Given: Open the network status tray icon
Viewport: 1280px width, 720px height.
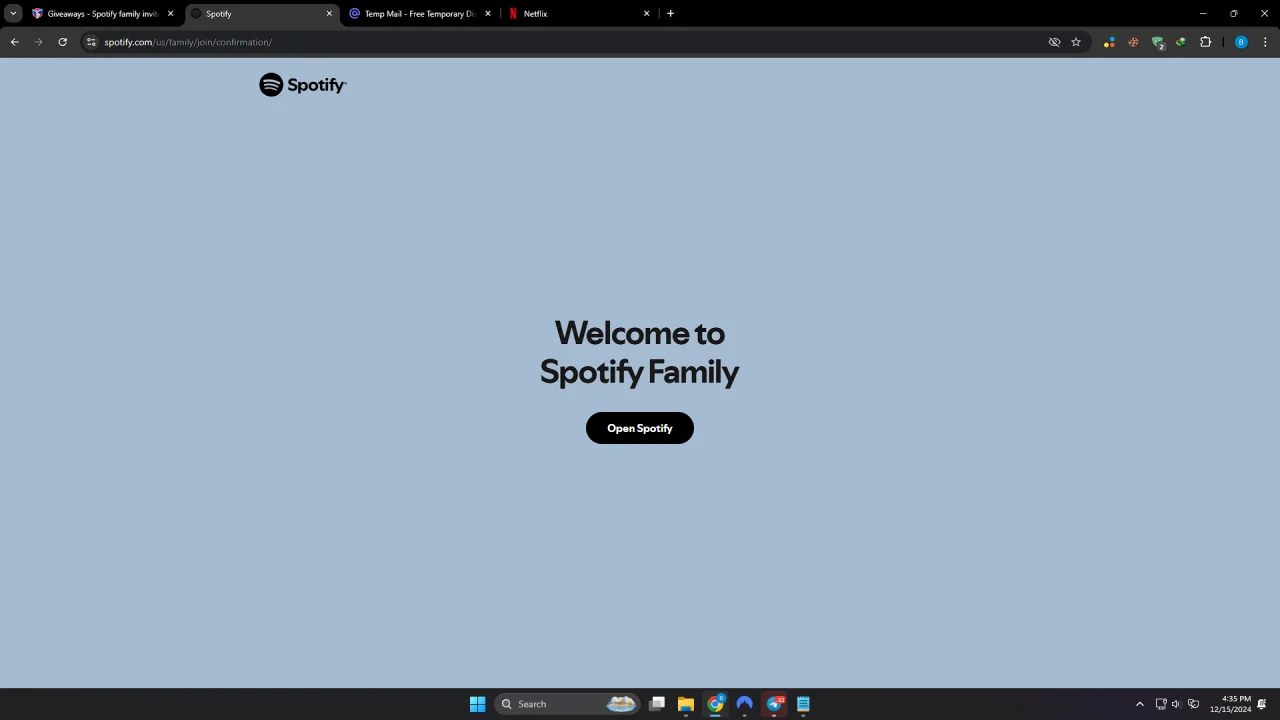Looking at the screenshot, I should click(1160, 704).
